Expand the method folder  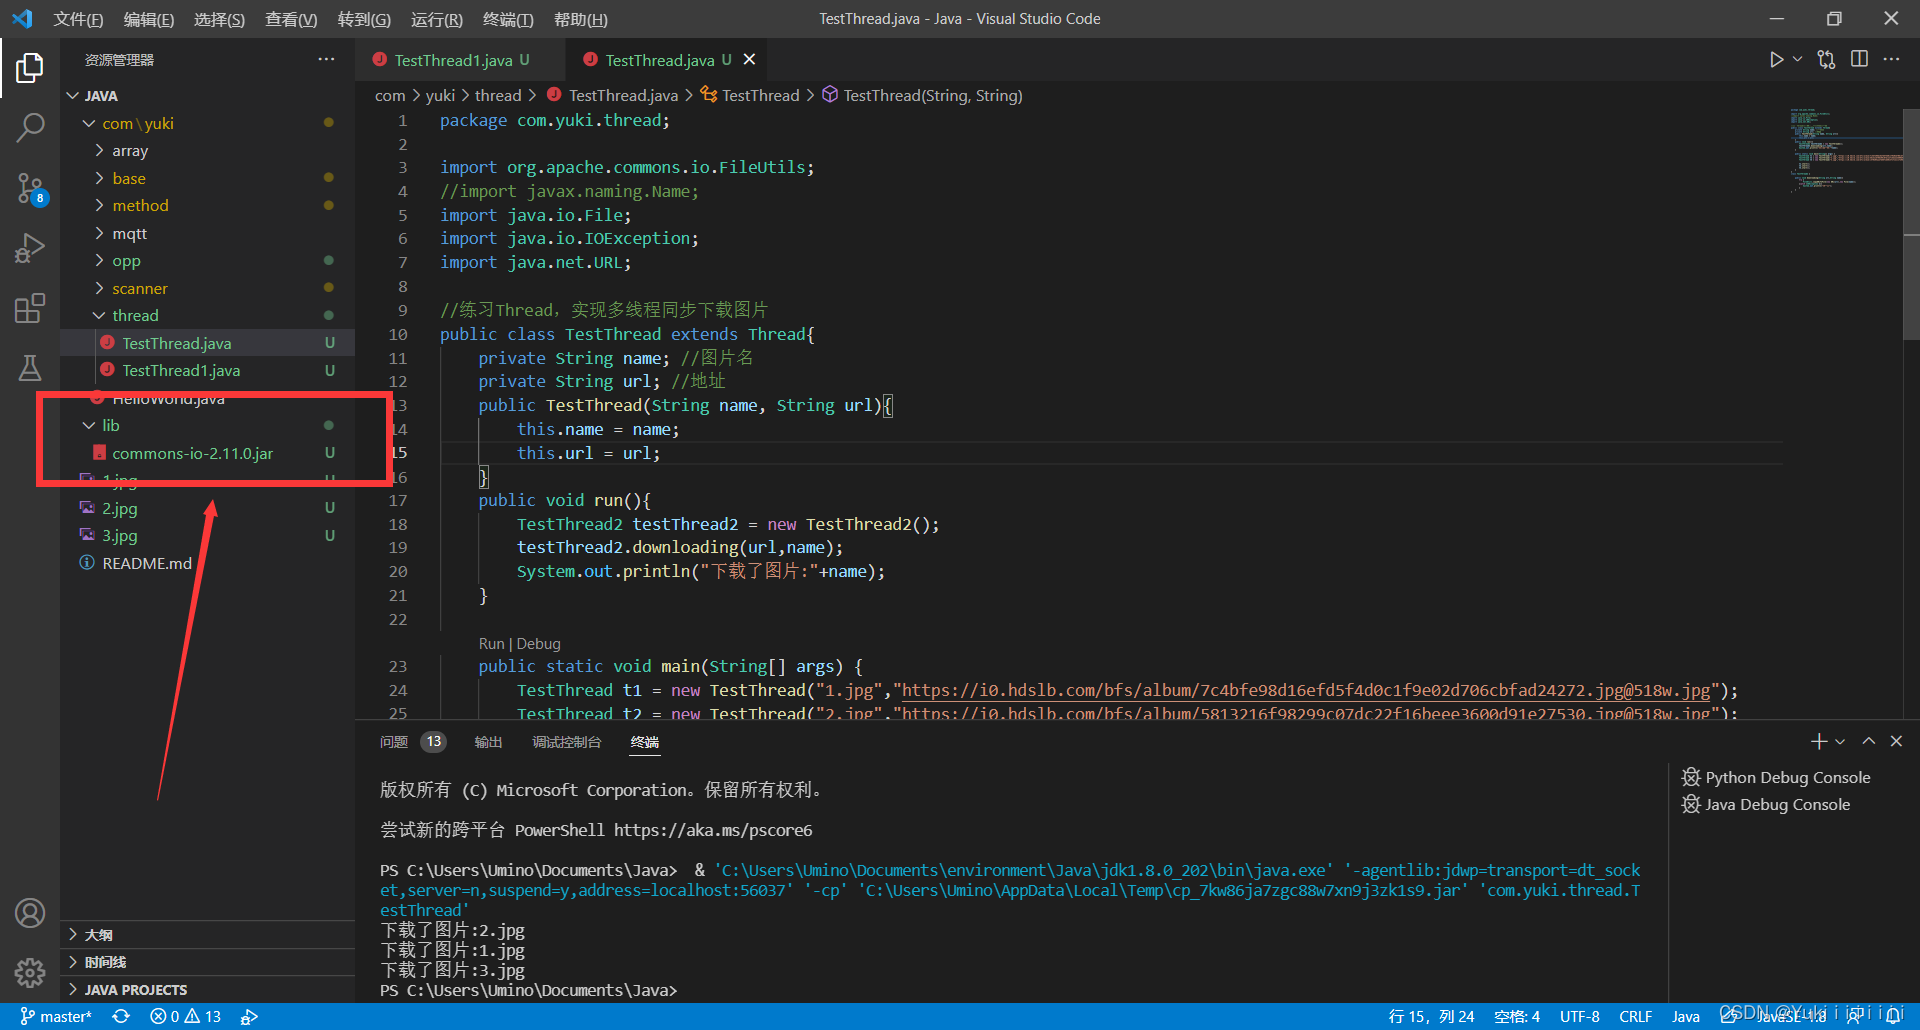pyautogui.click(x=207, y=205)
